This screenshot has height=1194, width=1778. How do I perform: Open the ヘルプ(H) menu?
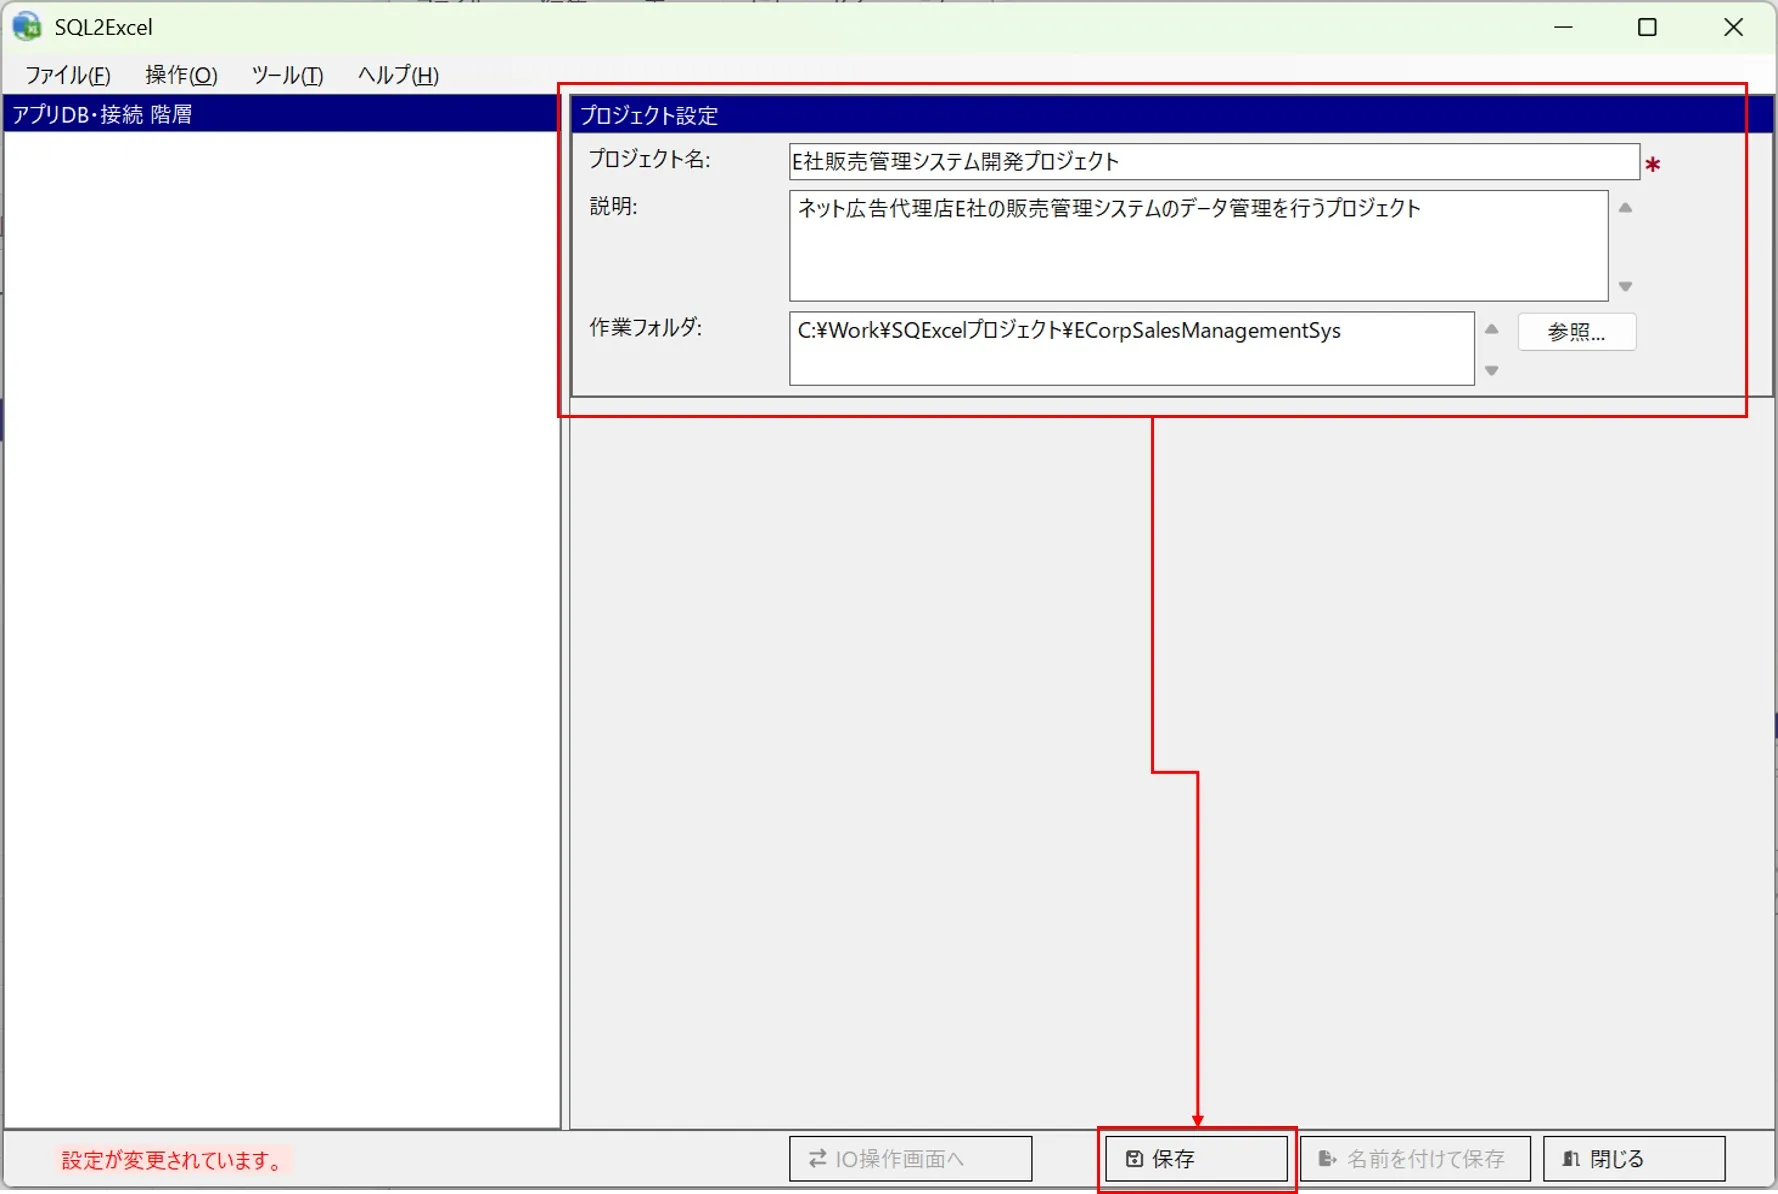point(397,75)
